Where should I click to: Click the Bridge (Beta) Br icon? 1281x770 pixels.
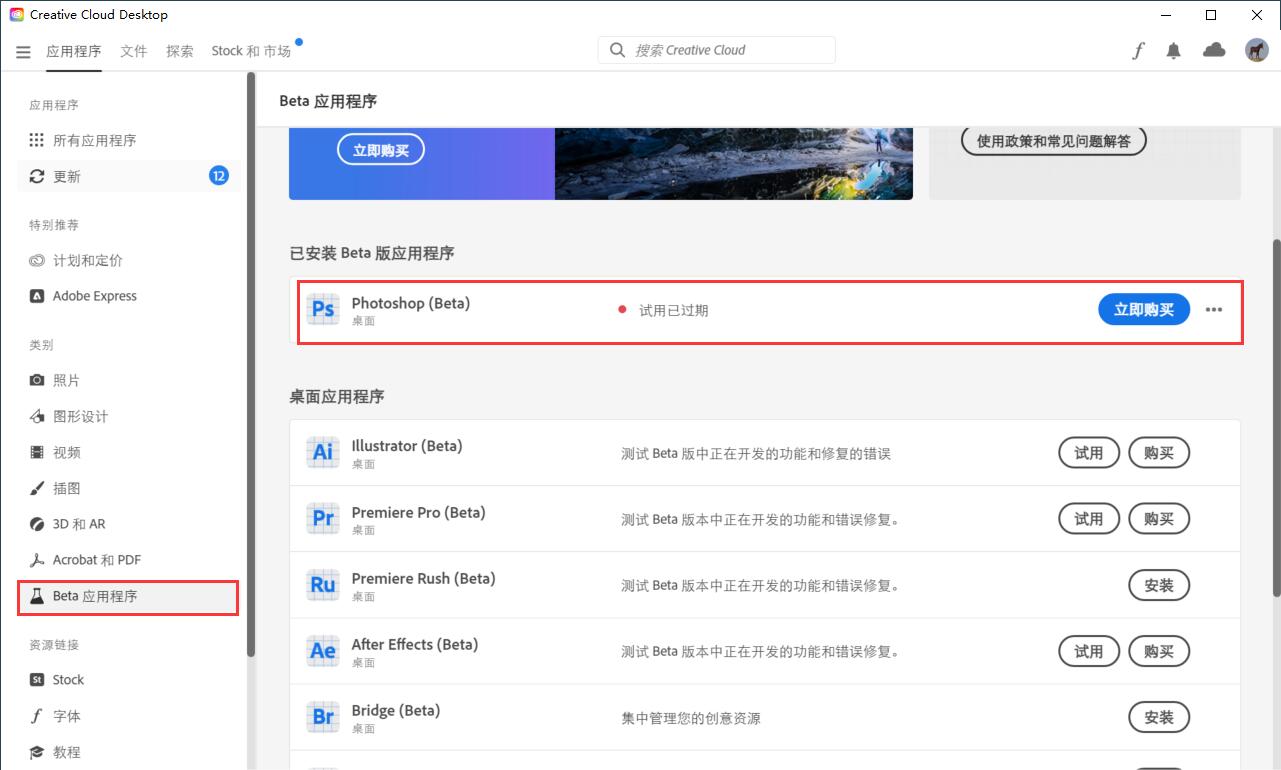click(x=323, y=717)
